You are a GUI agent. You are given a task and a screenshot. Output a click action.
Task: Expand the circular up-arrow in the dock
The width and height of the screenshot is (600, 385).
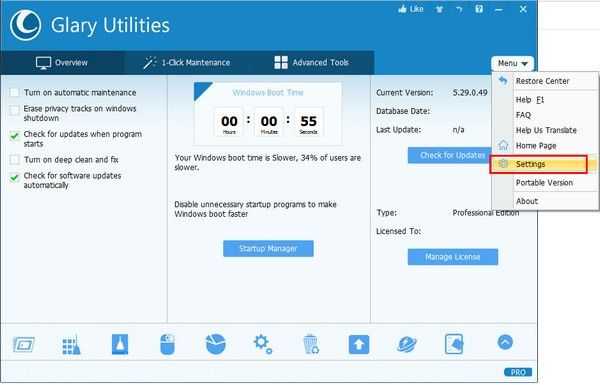[505, 342]
